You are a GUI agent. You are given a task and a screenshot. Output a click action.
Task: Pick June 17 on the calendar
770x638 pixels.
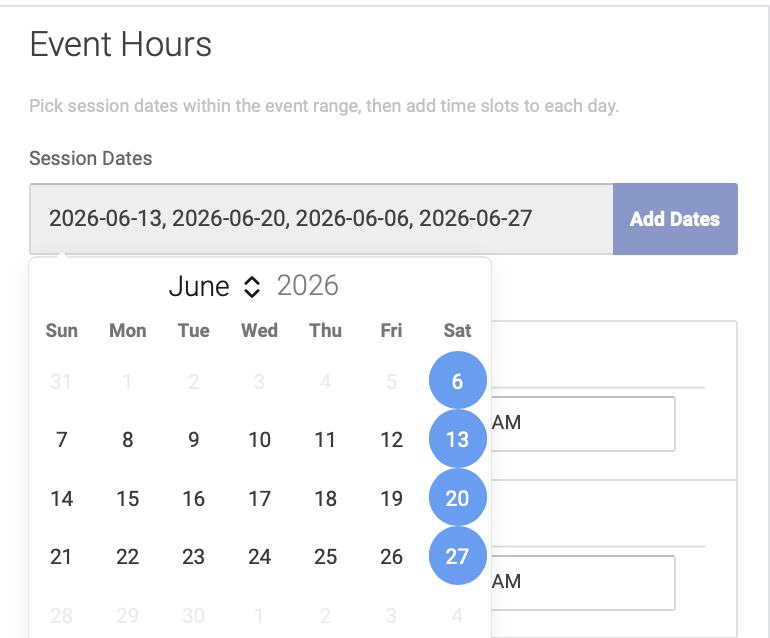[259, 498]
